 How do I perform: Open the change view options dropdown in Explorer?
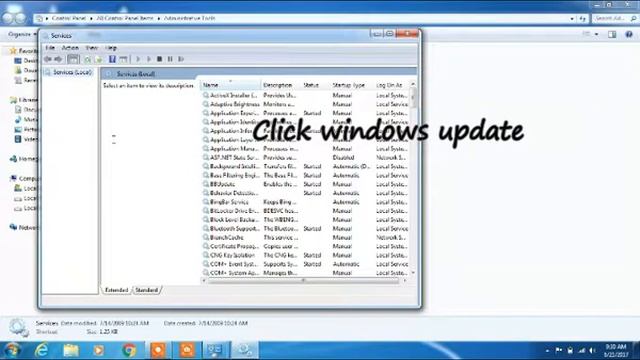[x=597, y=35]
